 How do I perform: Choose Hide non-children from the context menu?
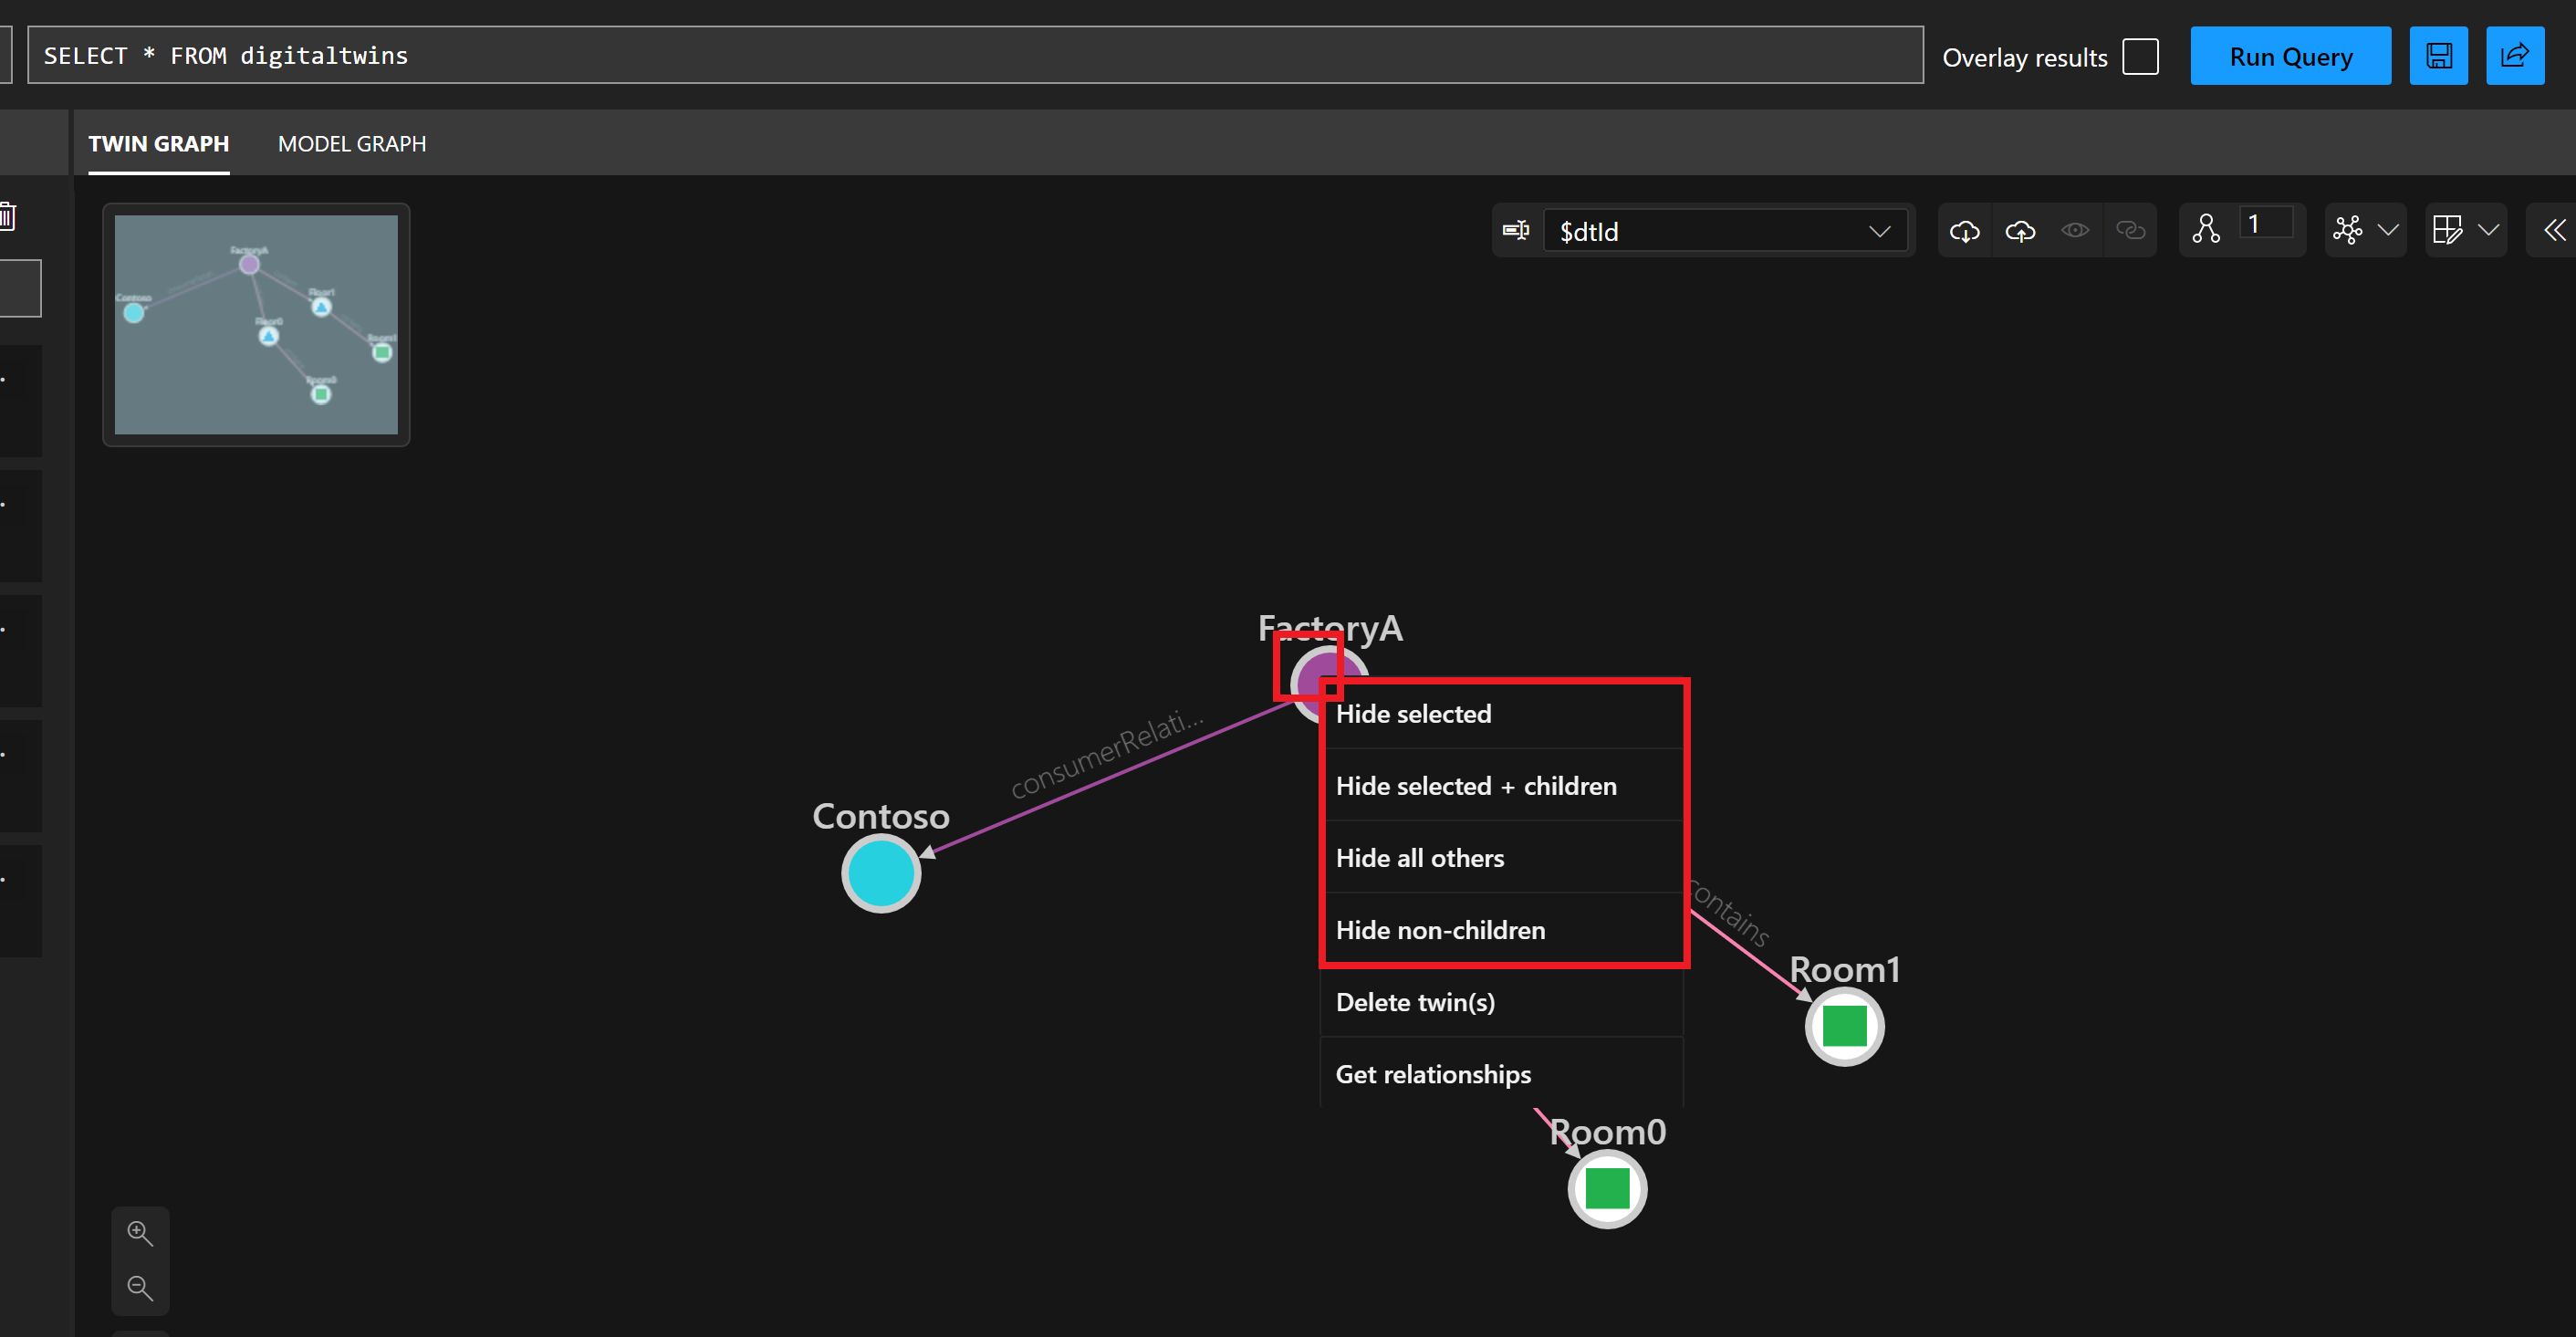pyautogui.click(x=1441, y=929)
